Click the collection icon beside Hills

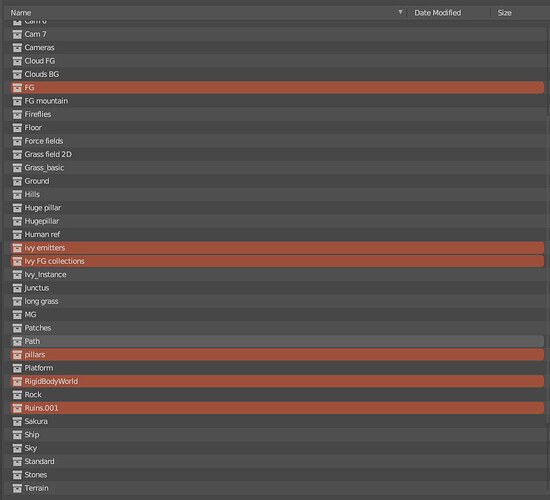17,194
